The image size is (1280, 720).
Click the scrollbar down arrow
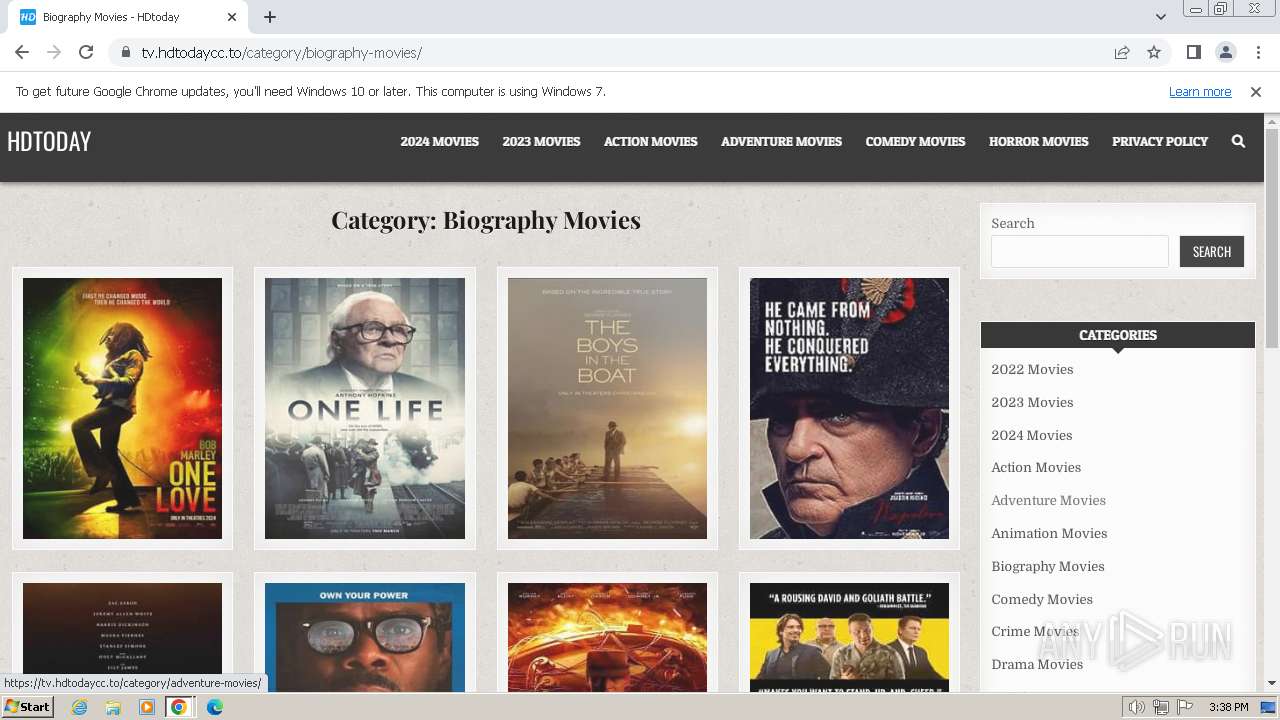click(1272, 683)
